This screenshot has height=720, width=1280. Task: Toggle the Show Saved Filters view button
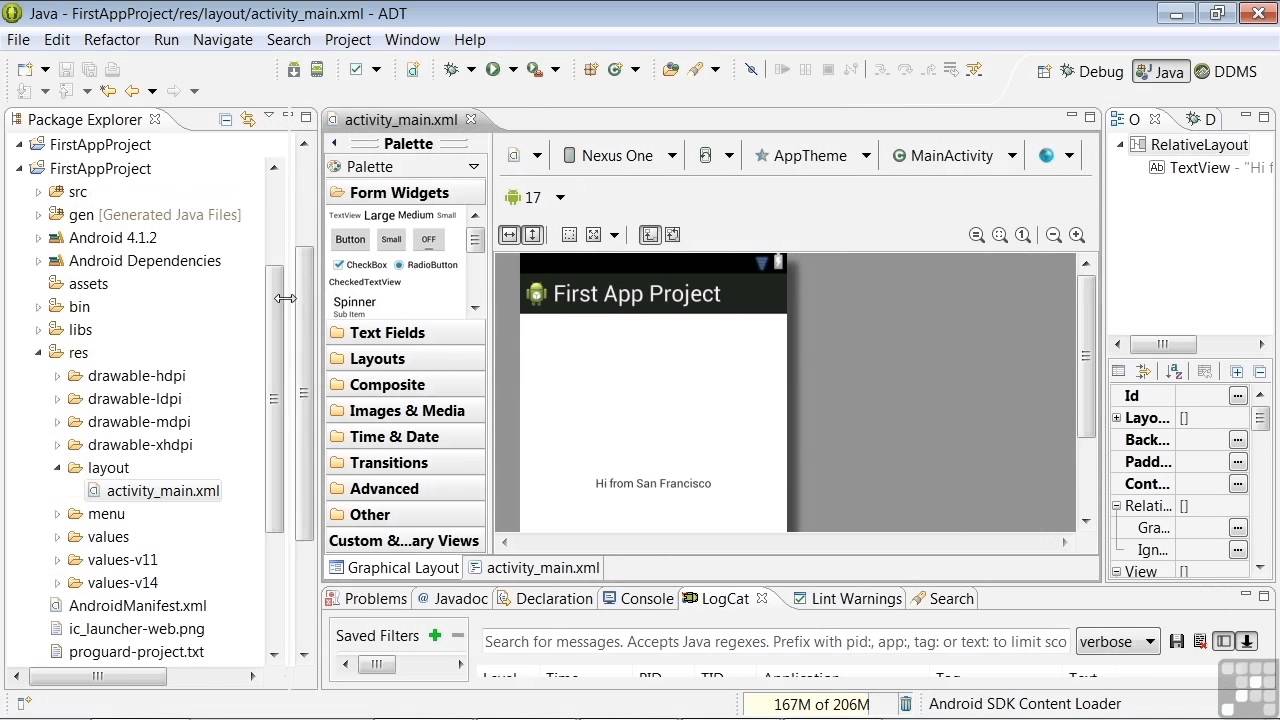(1223, 641)
